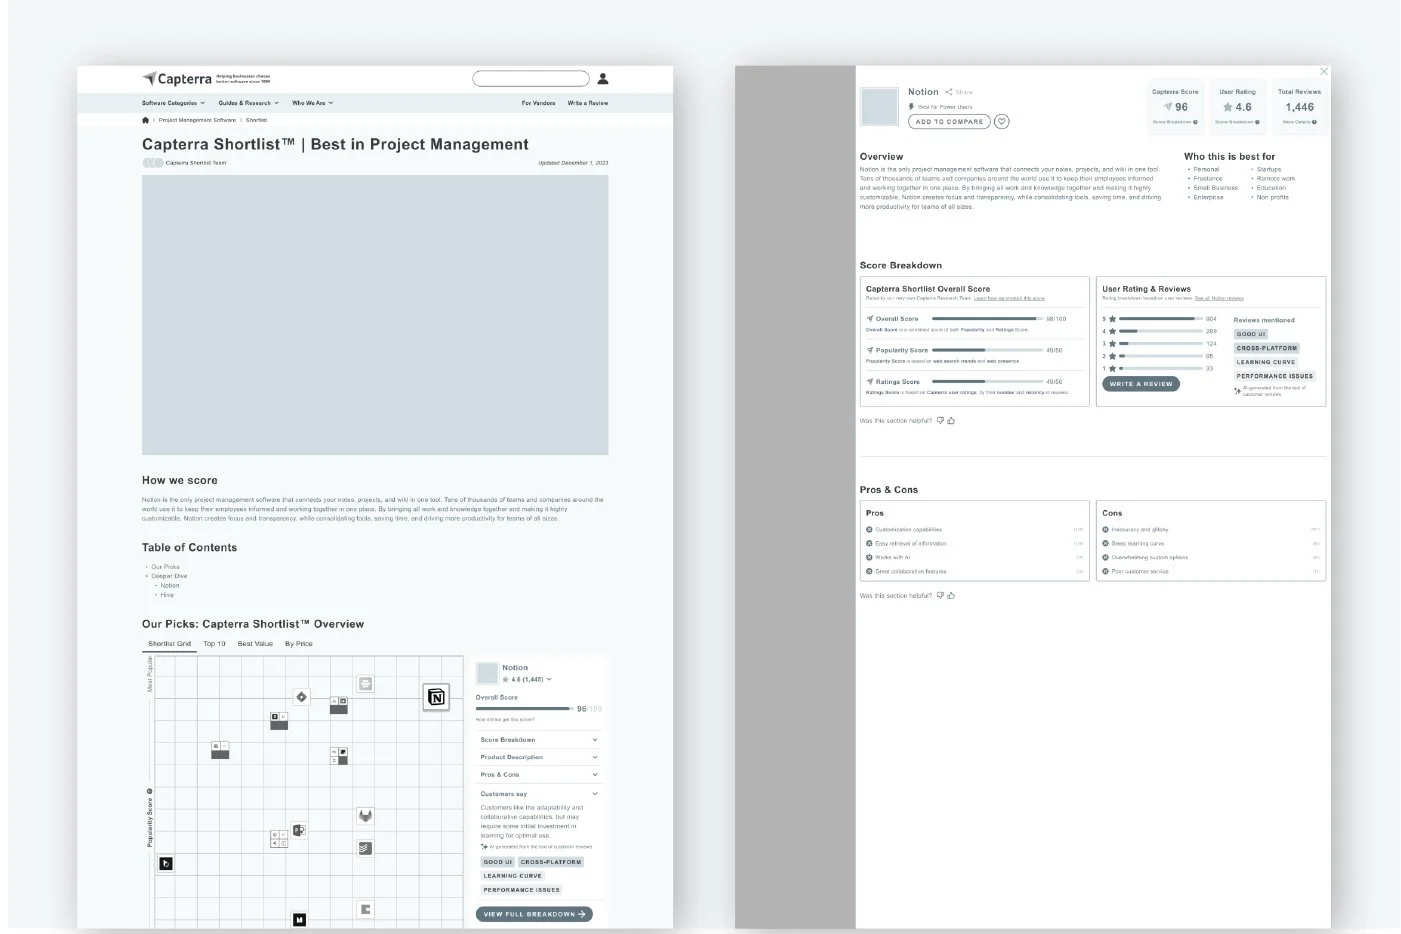
Task: Select the black b logo tile on the grid
Action: point(166,864)
